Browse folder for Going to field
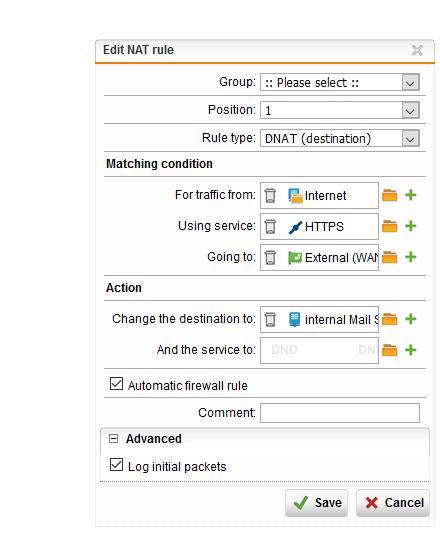440x533 pixels. (x=390, y=257)
